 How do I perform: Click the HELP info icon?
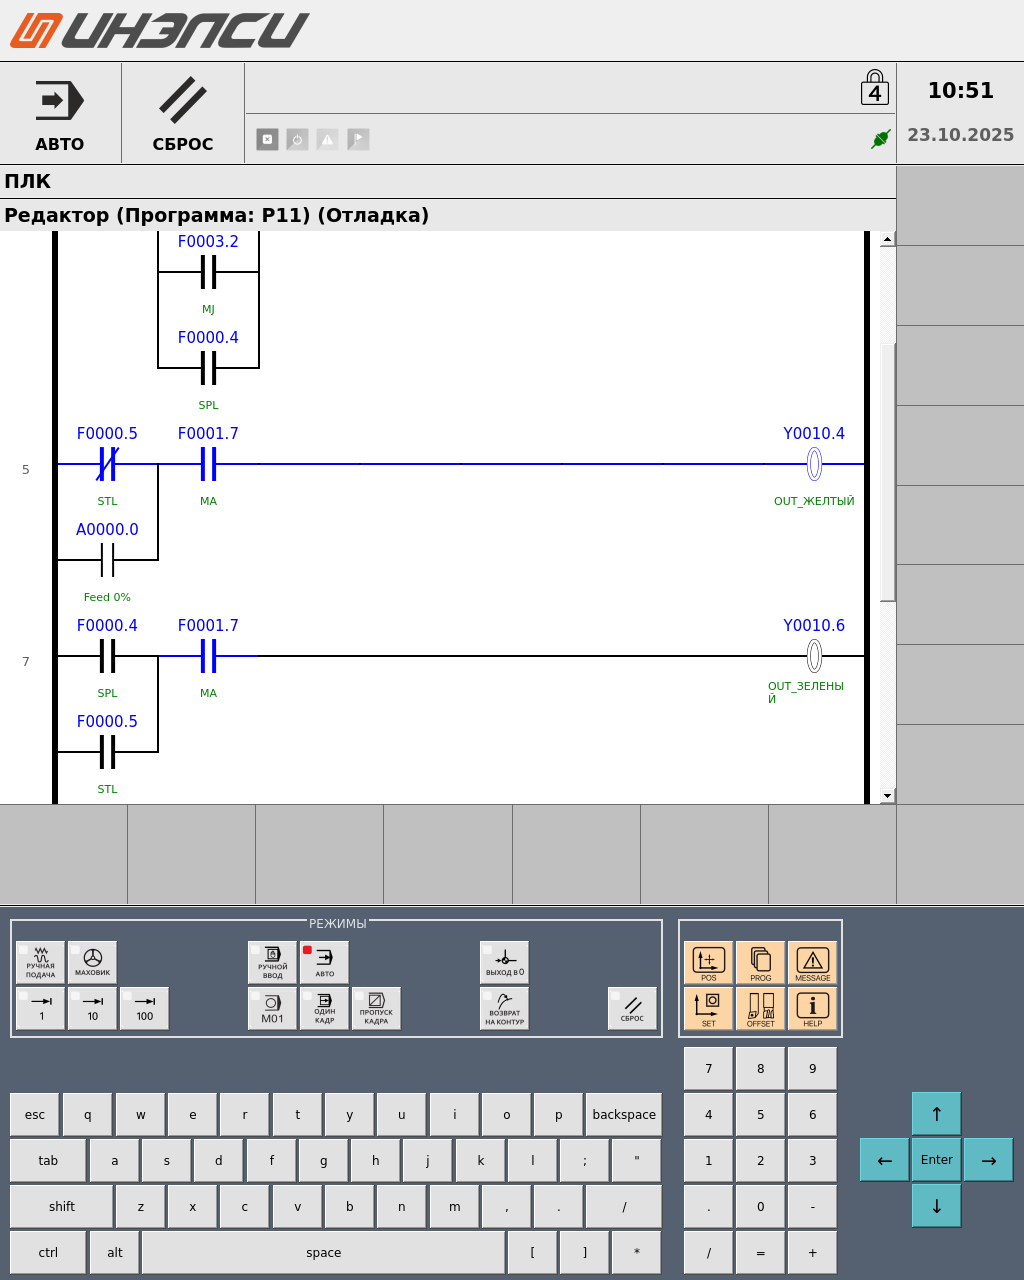point(812,1008)
